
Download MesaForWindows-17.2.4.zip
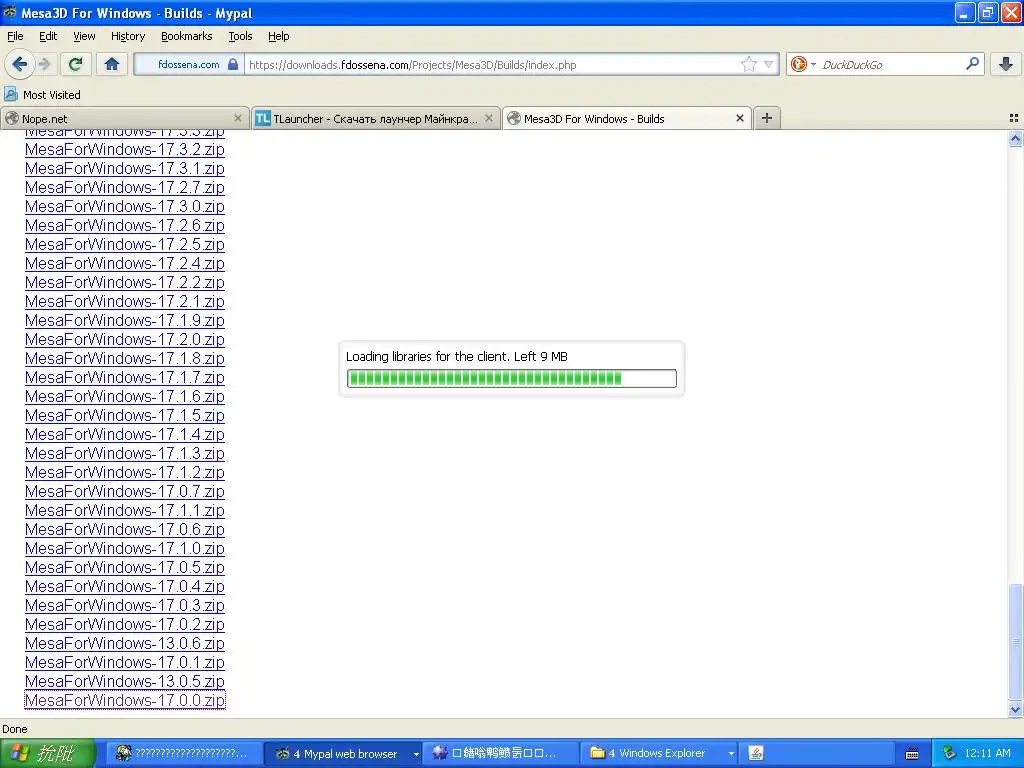pos(125,263)
